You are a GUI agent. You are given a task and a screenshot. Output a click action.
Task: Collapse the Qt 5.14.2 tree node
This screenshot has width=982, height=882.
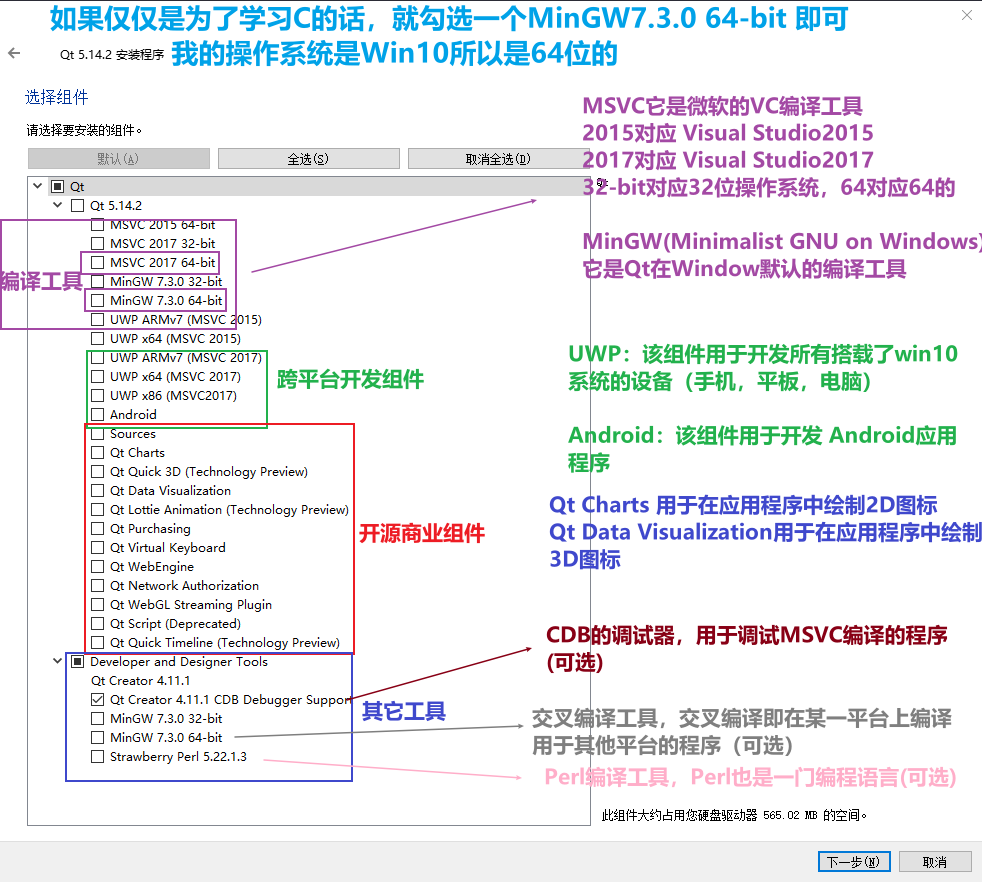(x=58, y=205)
